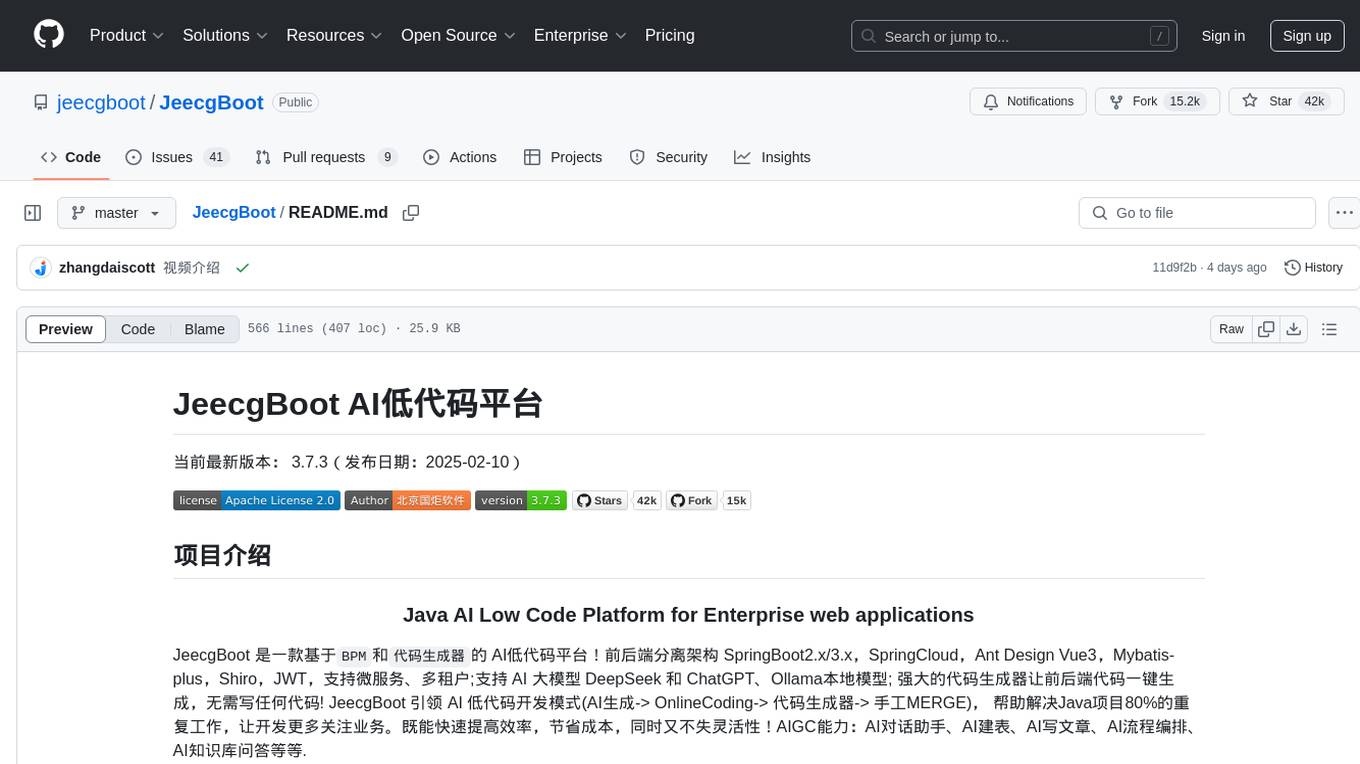The image size is (1360, 764).
Task: Click the license Apache License 2.0 badge
Action: coord(256,501)
